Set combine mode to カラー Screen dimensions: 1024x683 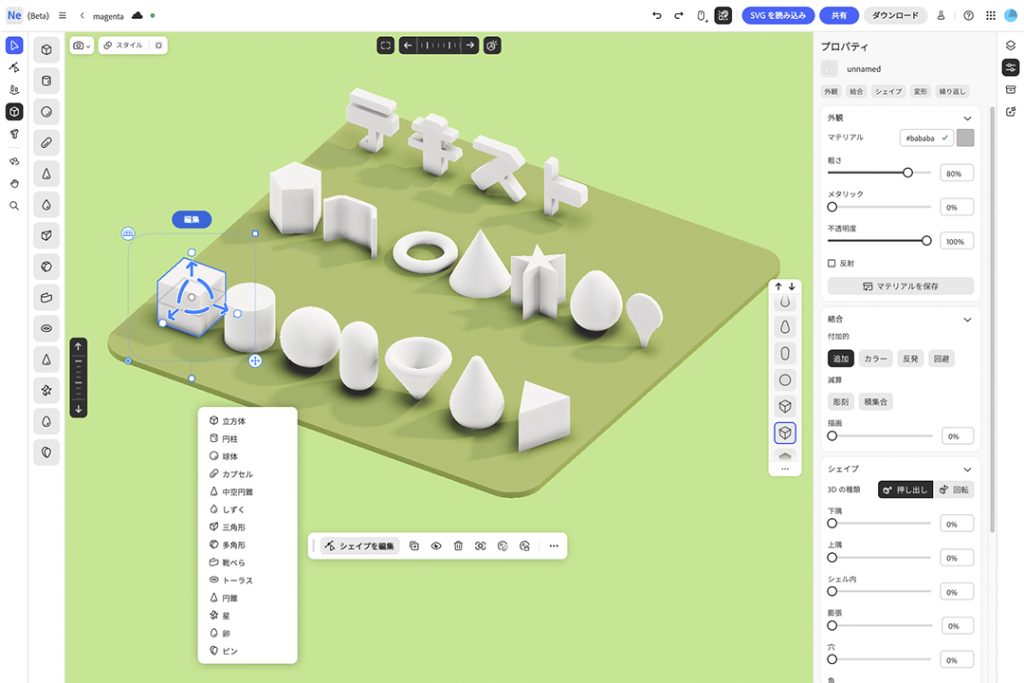pyautogui.click(x=876, y=358)
